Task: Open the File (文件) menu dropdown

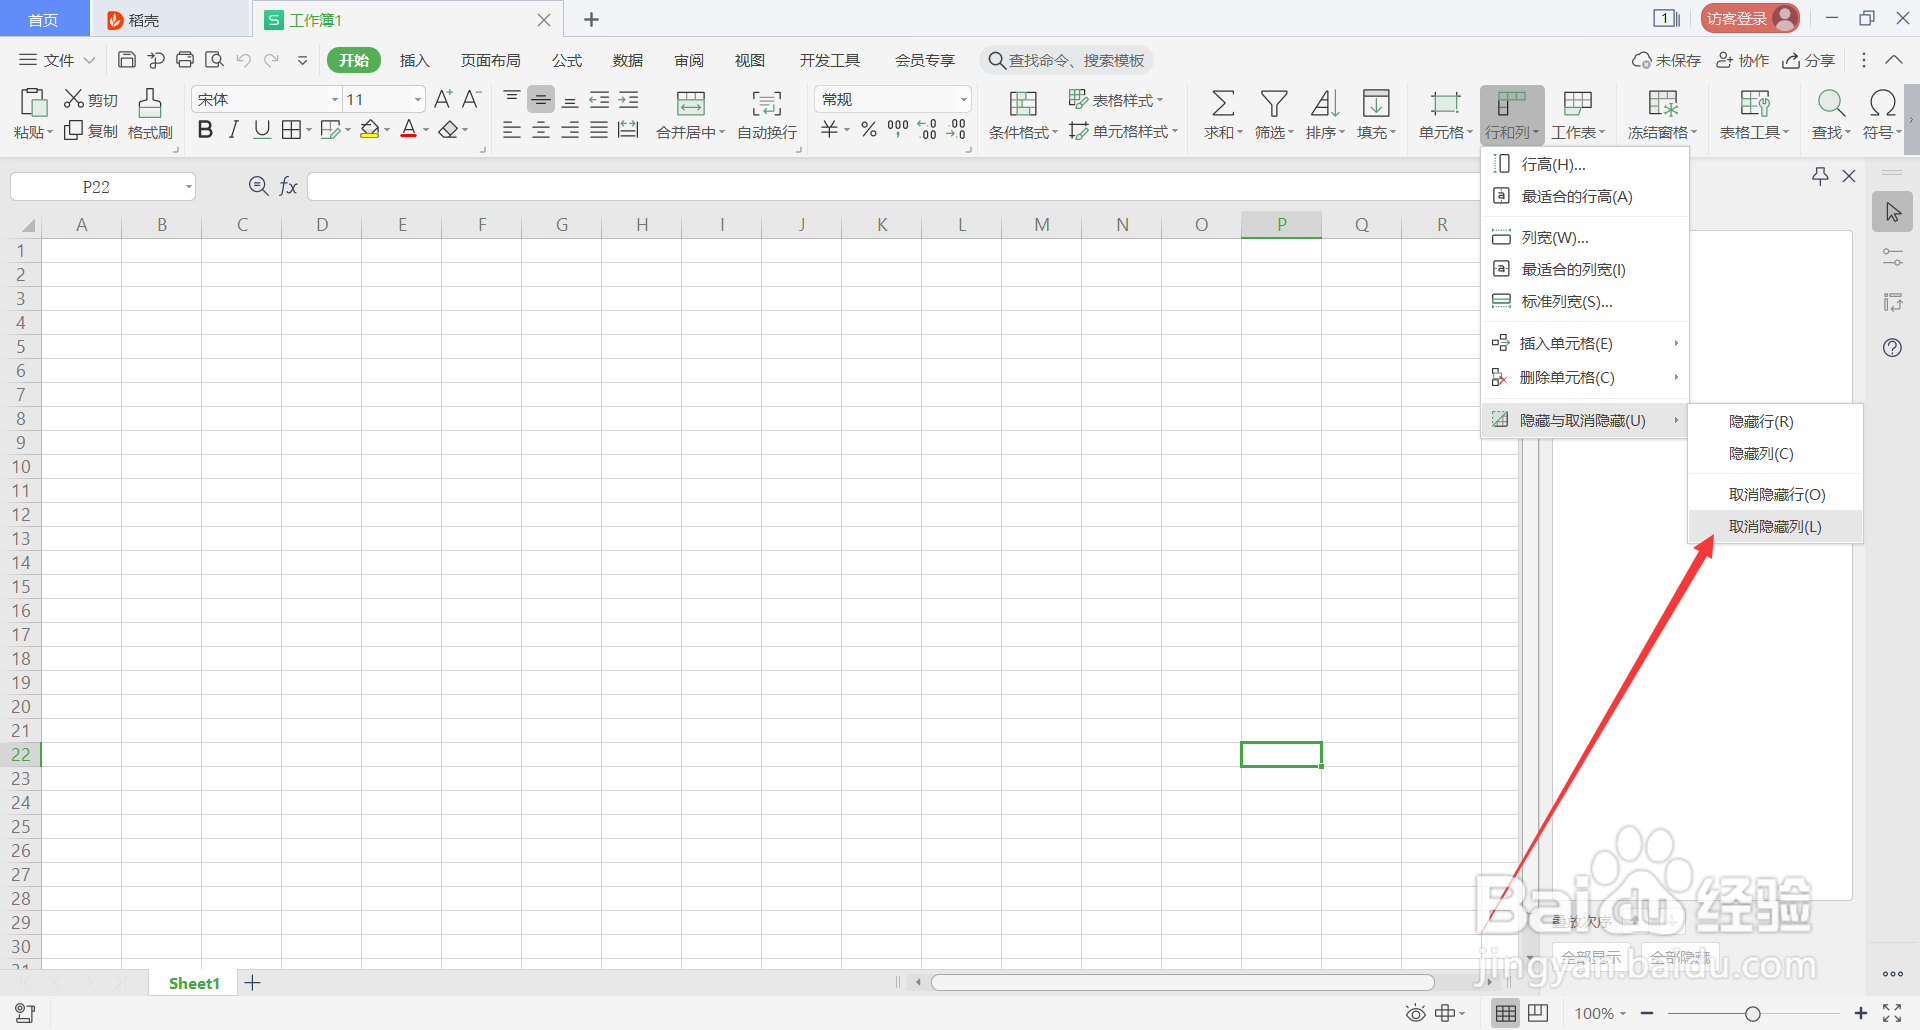Action: tap(58, 60)
